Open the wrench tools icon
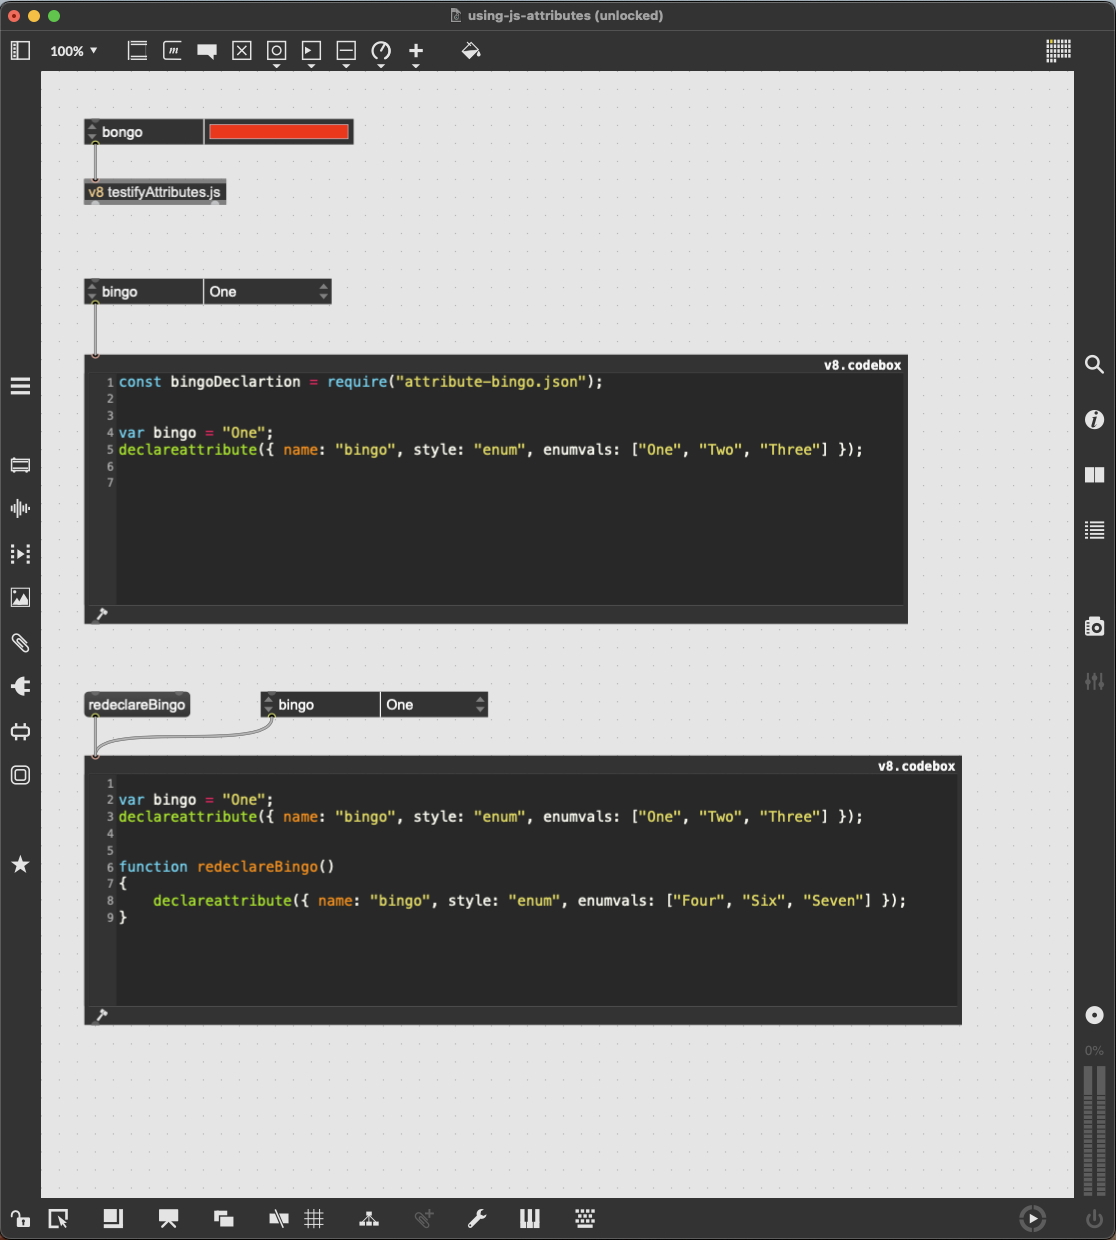This screenshot has height=1240, width=1116. [477, 1218]
